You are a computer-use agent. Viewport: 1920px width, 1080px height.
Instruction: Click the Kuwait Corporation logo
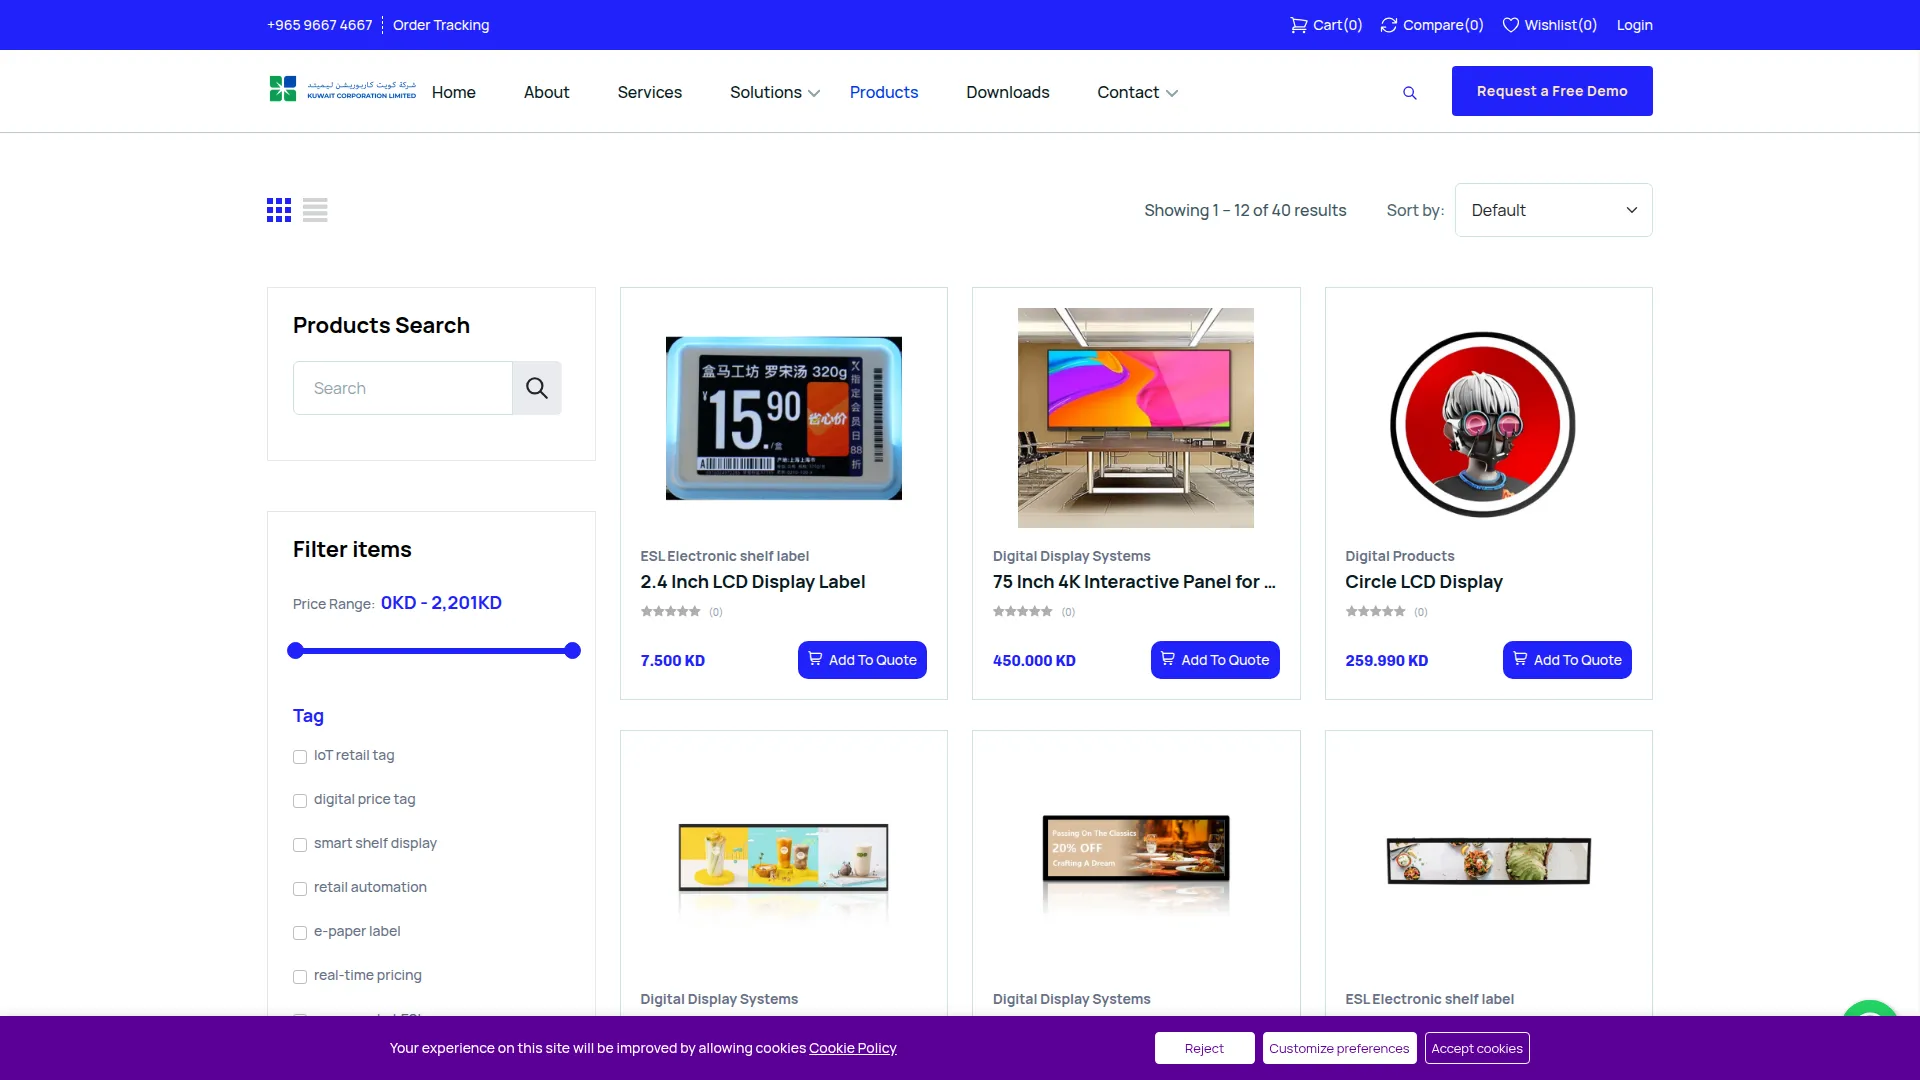click(x=342, y=90)
